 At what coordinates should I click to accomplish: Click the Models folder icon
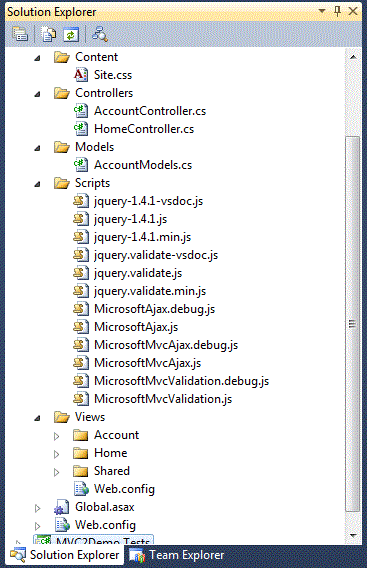(62, 147)
